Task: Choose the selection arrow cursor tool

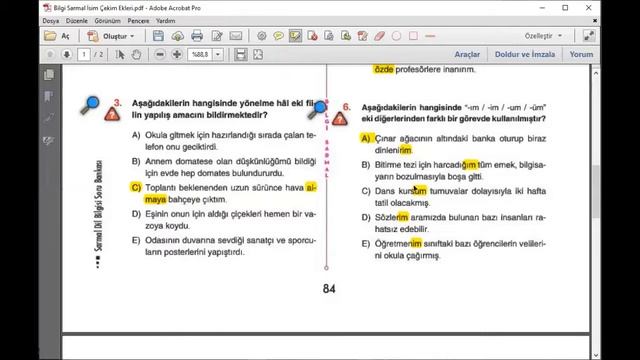Action: pos(120,54)
